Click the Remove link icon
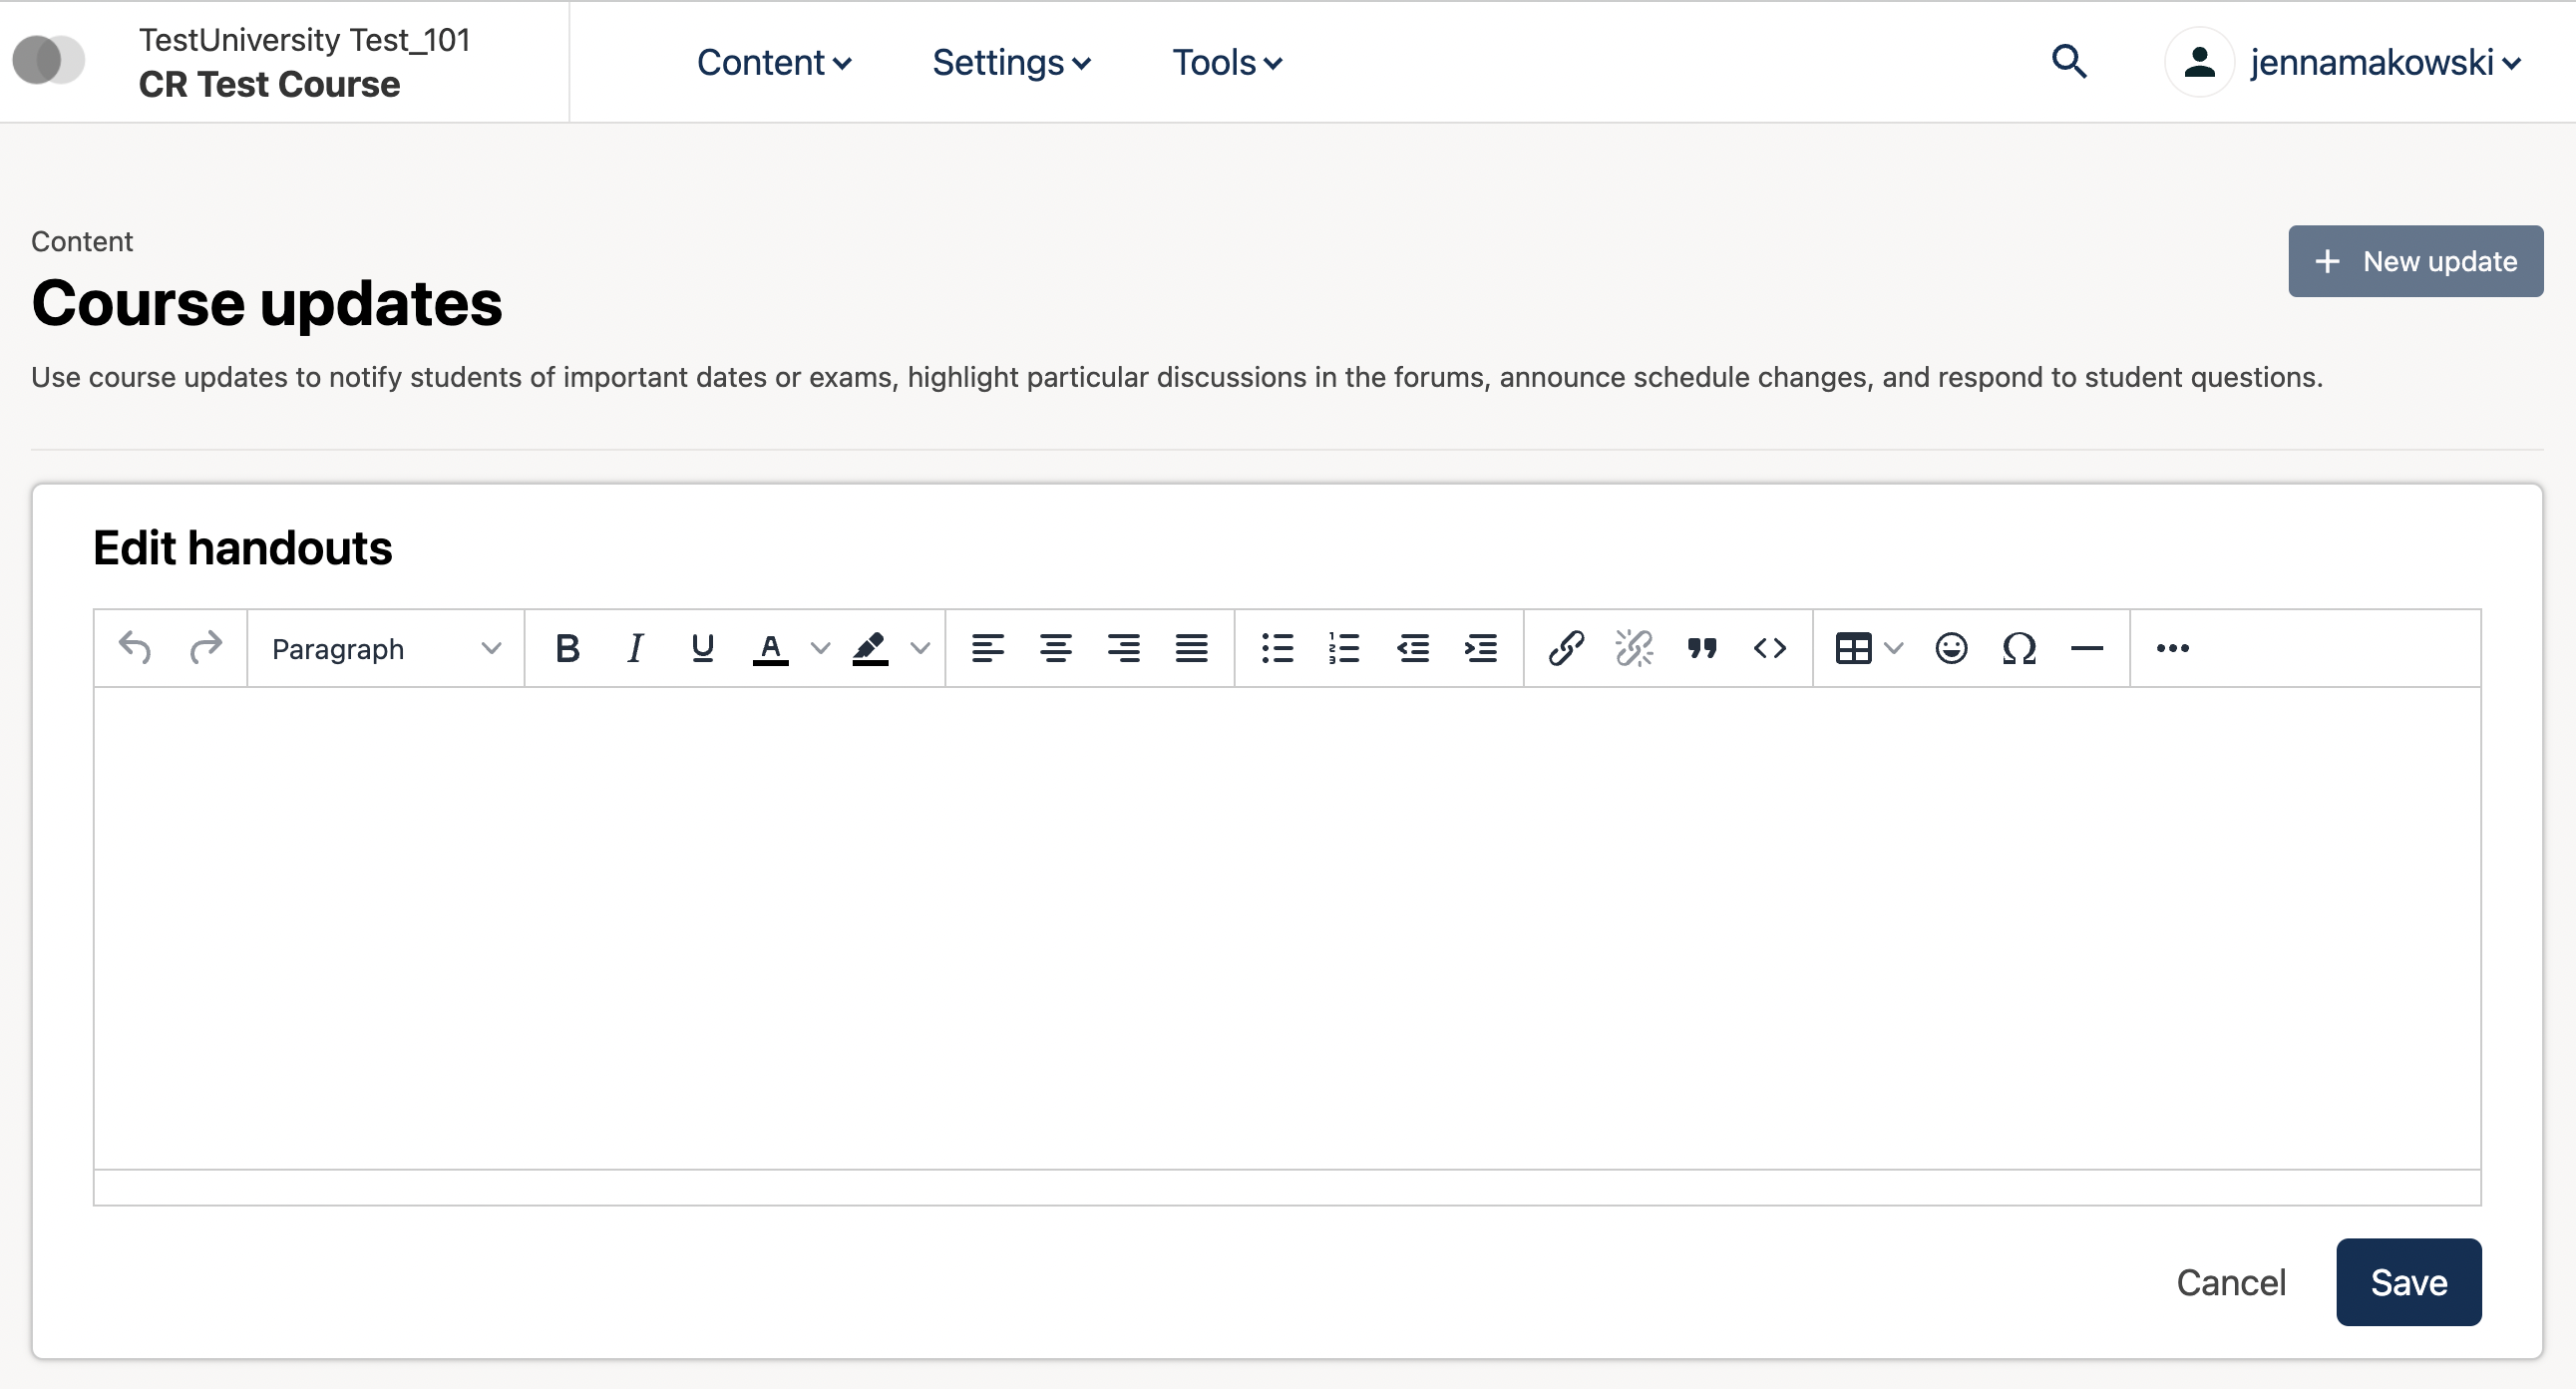 [x=1634, y=648]
